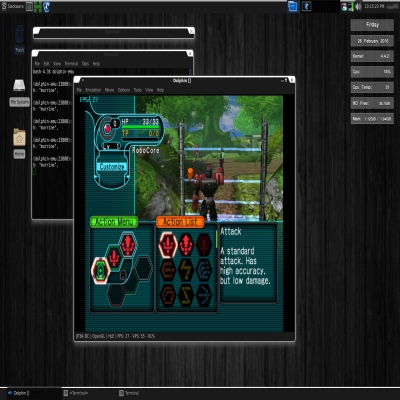Click the Mem usage widget
Screen dimensions: 400x400
coord(372,119)
